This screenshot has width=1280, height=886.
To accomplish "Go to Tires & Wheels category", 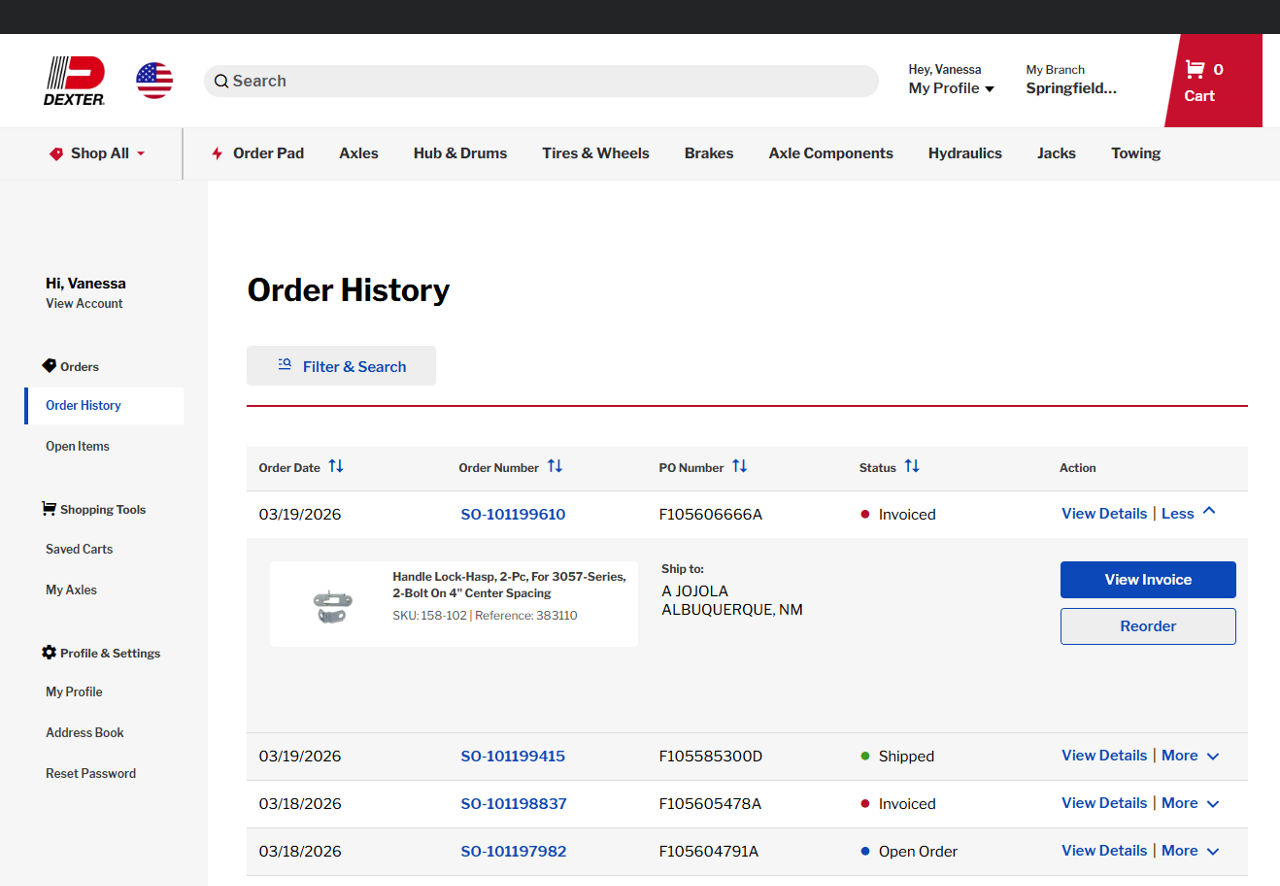I will (x=596, y=154).
